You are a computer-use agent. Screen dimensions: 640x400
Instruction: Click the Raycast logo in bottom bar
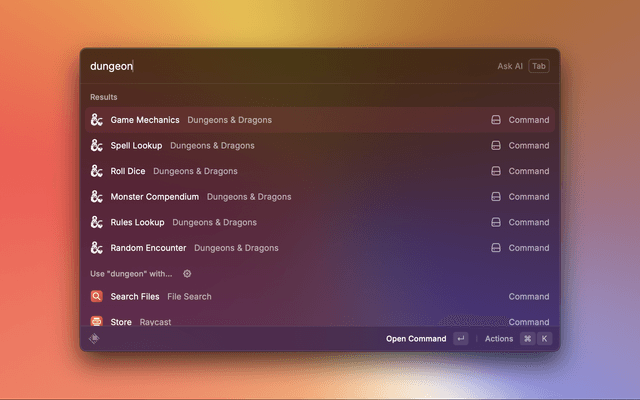pos(95,339)
